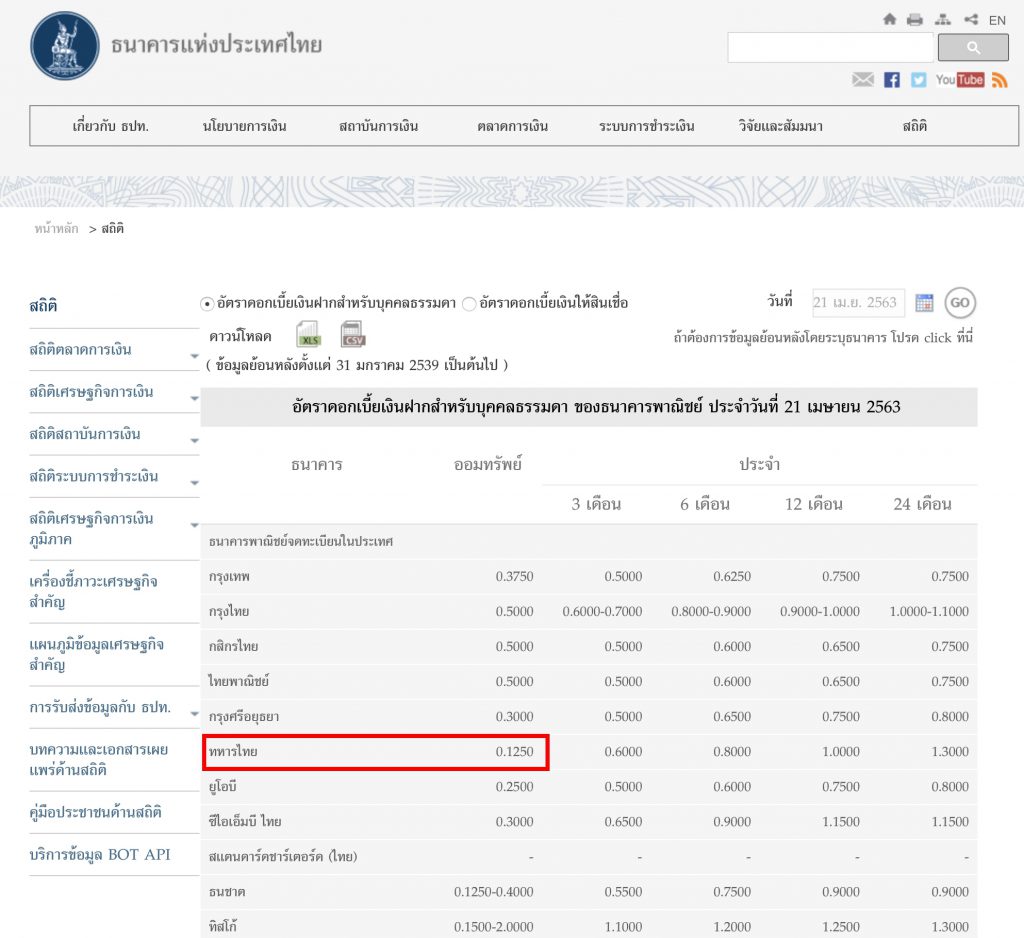Open บริการข้อมูล BOT API link
The height and width of the screenshot is (938, 1024).
[x=100, y=854]
